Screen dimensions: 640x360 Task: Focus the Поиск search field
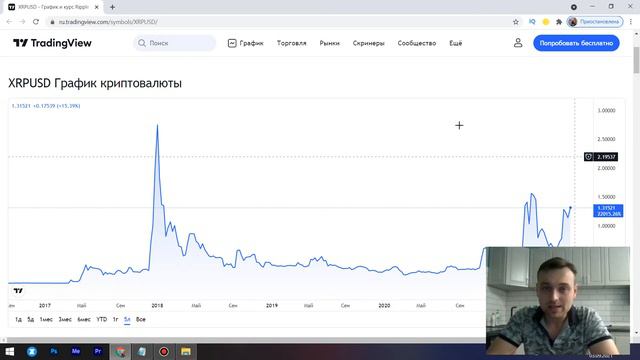[175, 43]
